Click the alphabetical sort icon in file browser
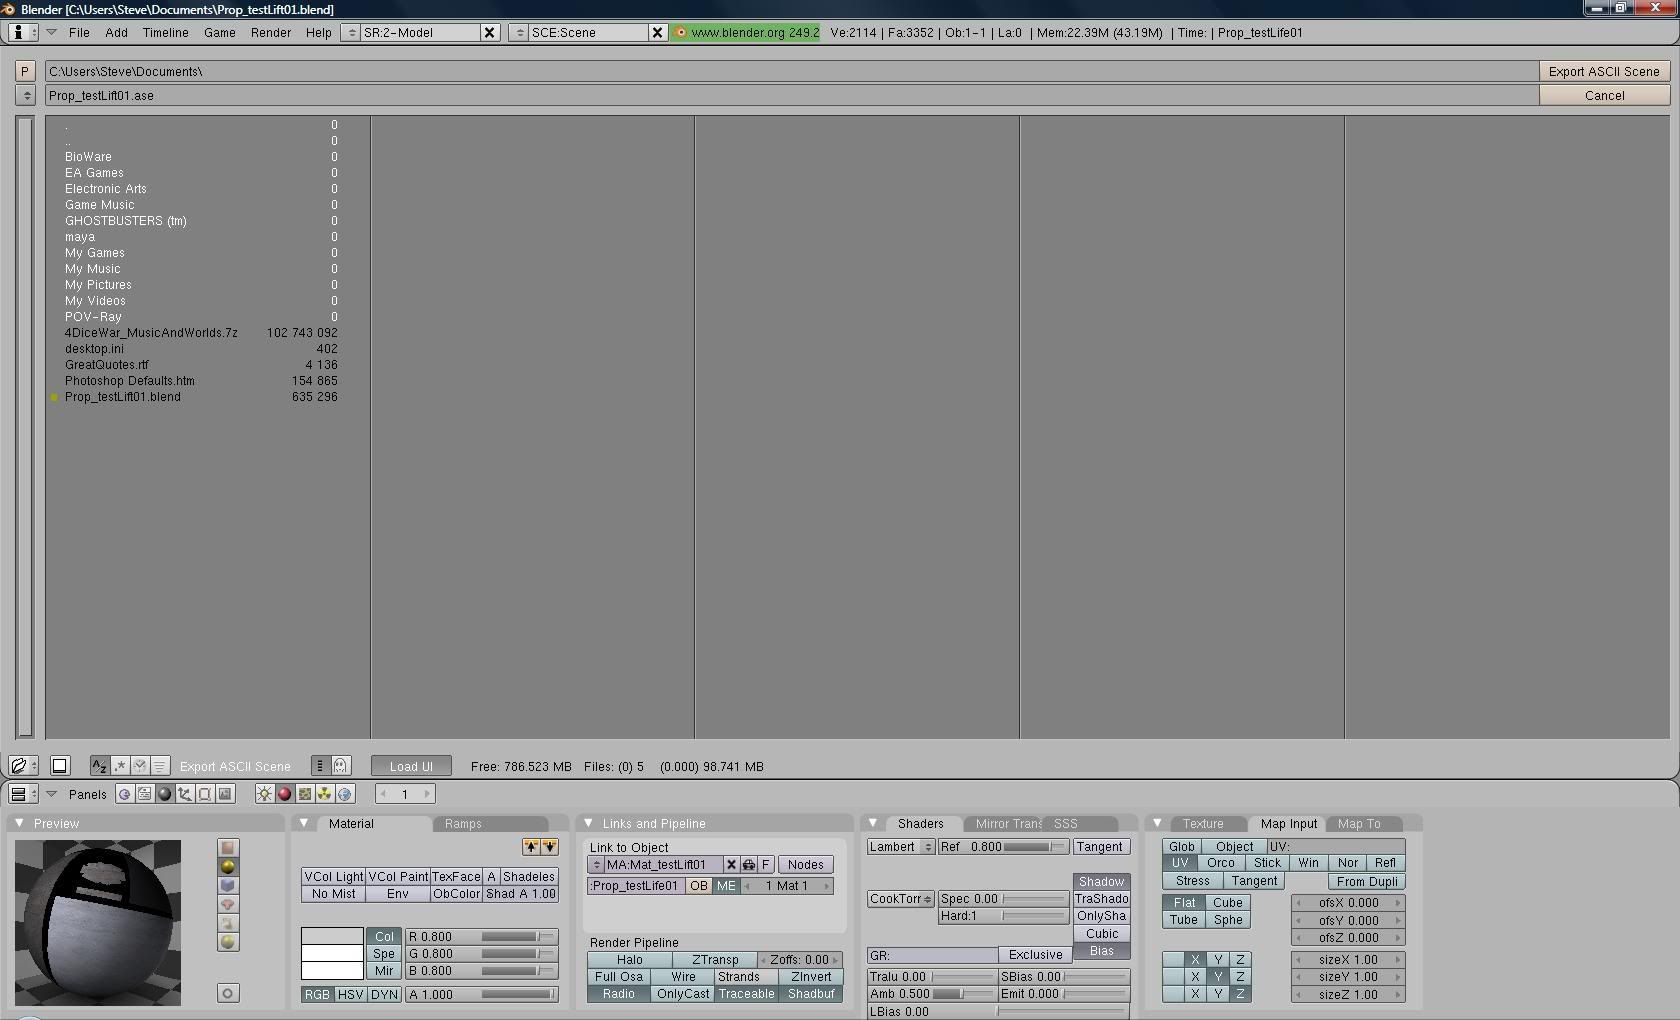Screen dimensions: 1680x1020 [x=99, y=766]
